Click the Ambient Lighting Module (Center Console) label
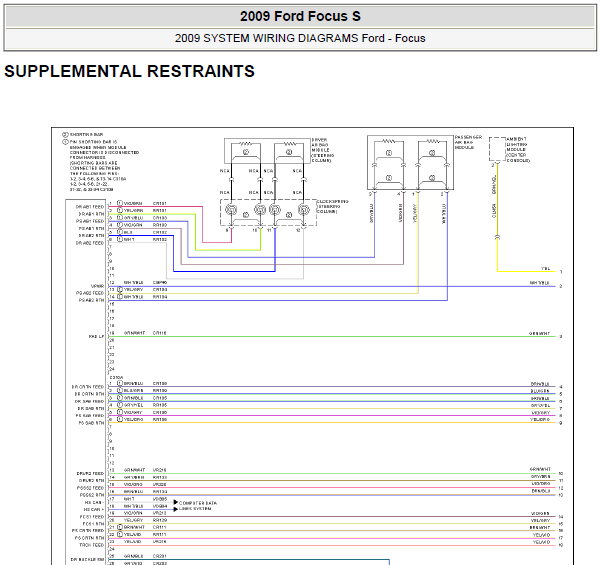Screen dimensions: 604x565 tap(518, 149)
